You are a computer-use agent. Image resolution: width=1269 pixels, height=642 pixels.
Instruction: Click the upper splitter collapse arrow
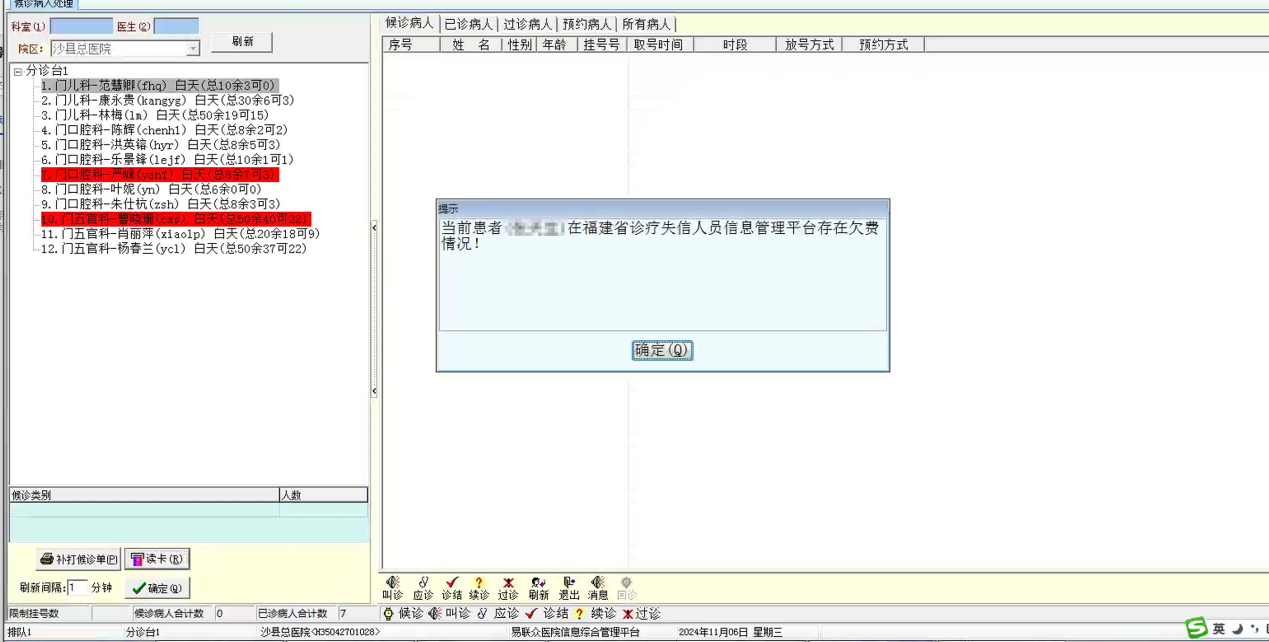point(374,228)
